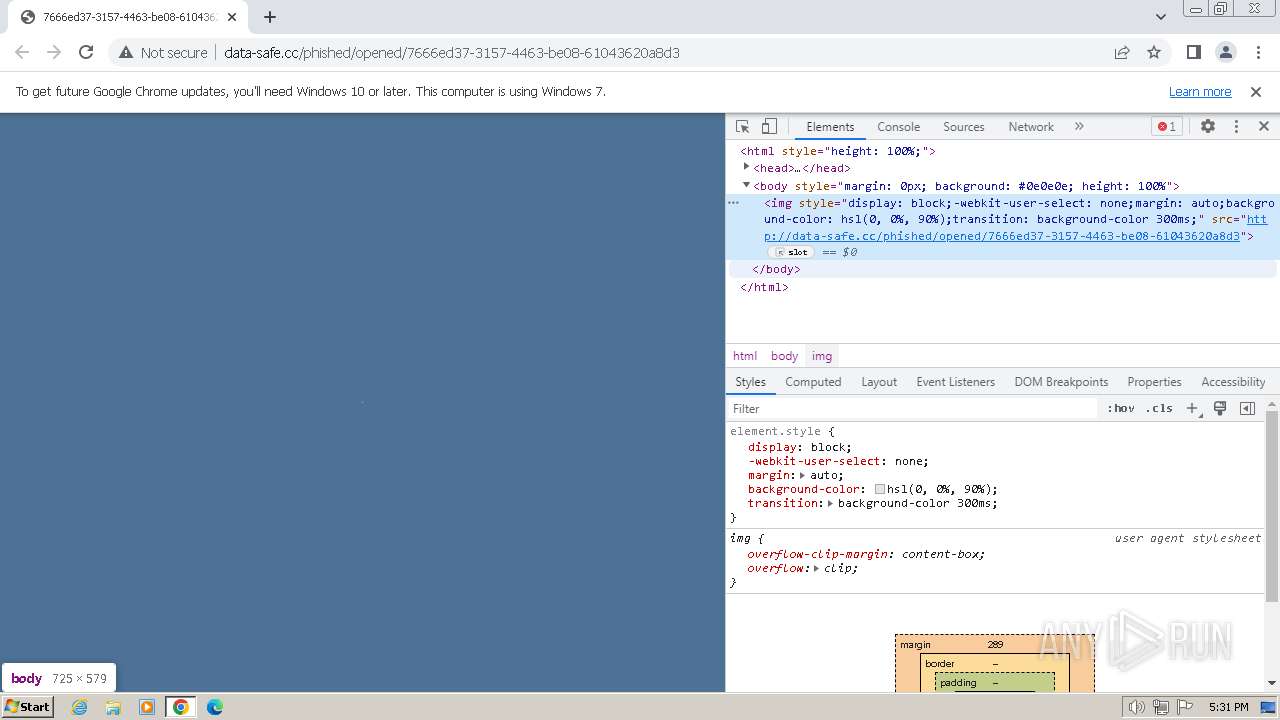This screenshot has width=1280, height=720.
Task: Open the background-color swatch picker
Action: click(x=880, y=490)
